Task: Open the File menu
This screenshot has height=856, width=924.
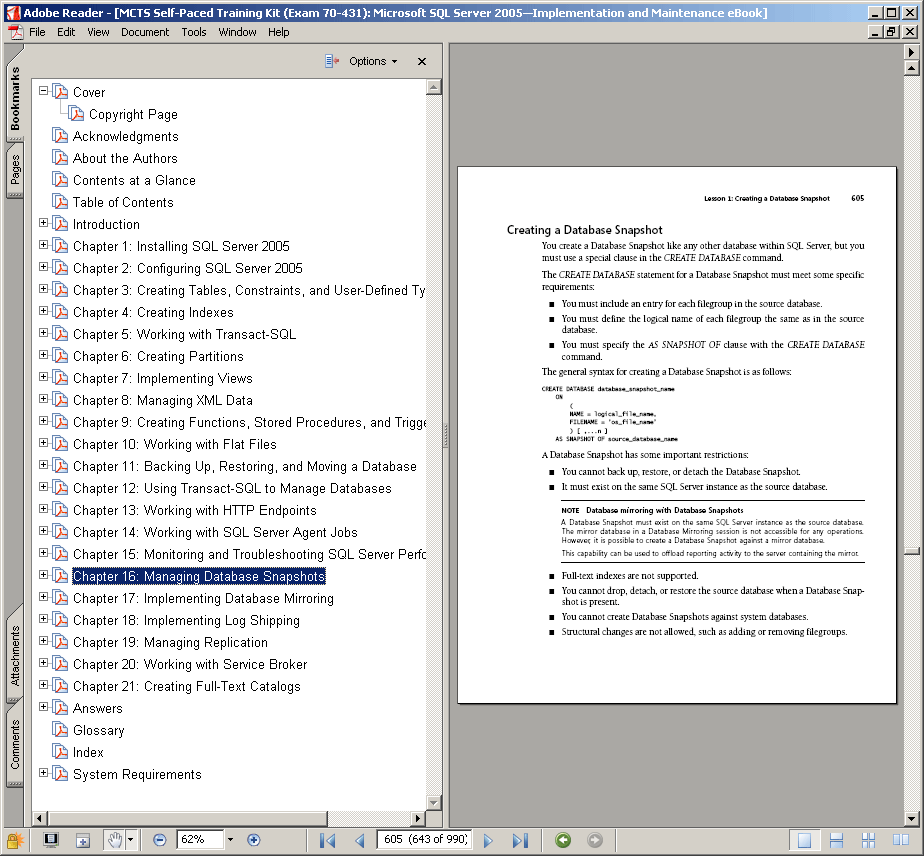Action: pos(37,32)
